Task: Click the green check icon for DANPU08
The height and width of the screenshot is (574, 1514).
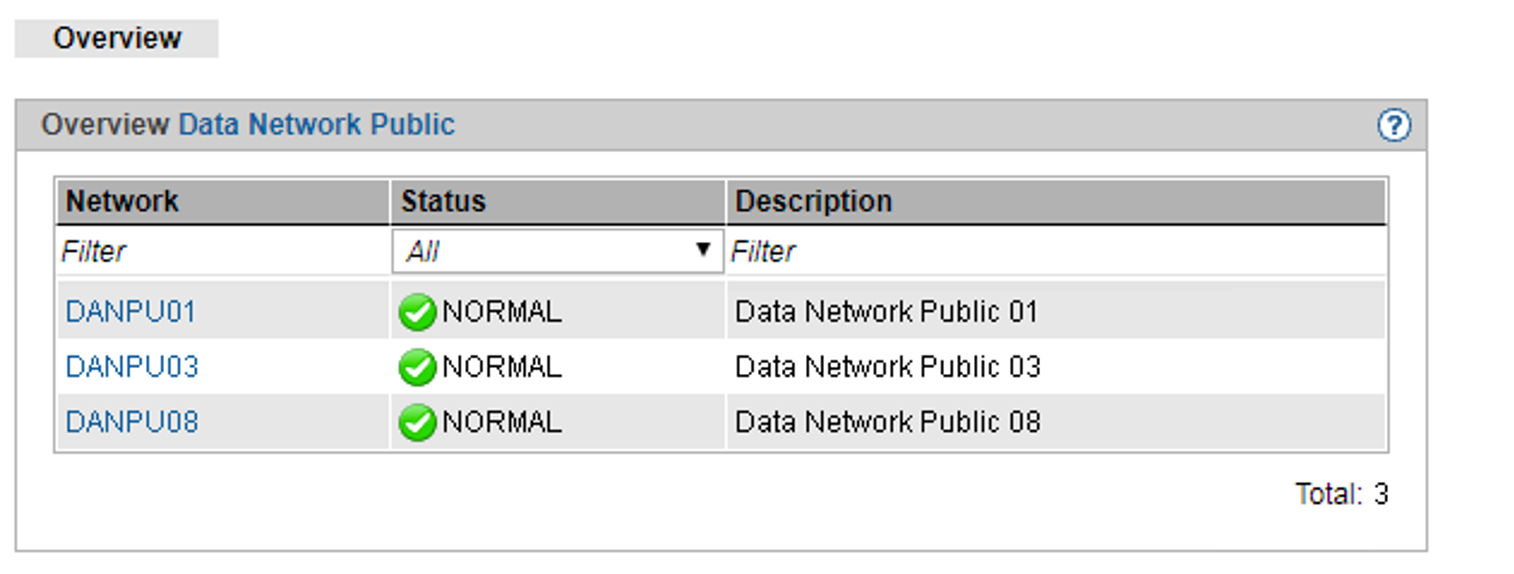Action: [x=417, y=423]
